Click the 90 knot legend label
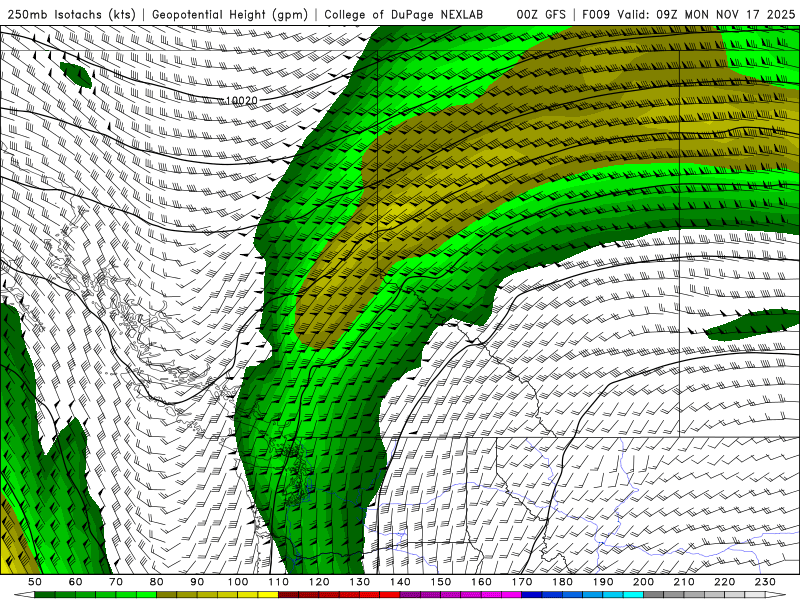This screenshot has height=600, width=800. [197, 582]
